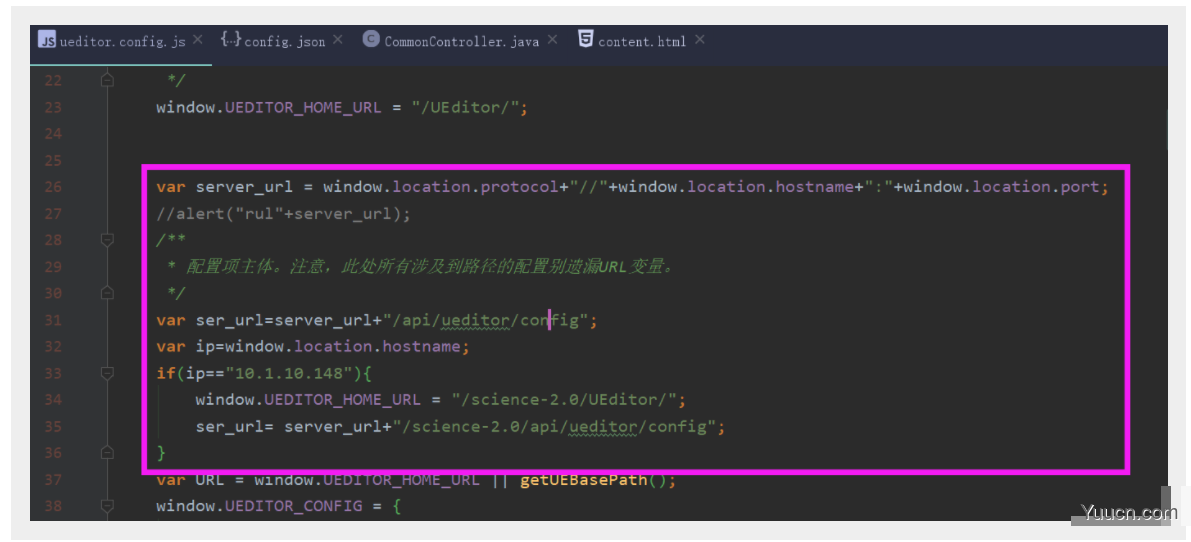
Task: Open the CommonController.java tab
Action: (x=462, y=42)
